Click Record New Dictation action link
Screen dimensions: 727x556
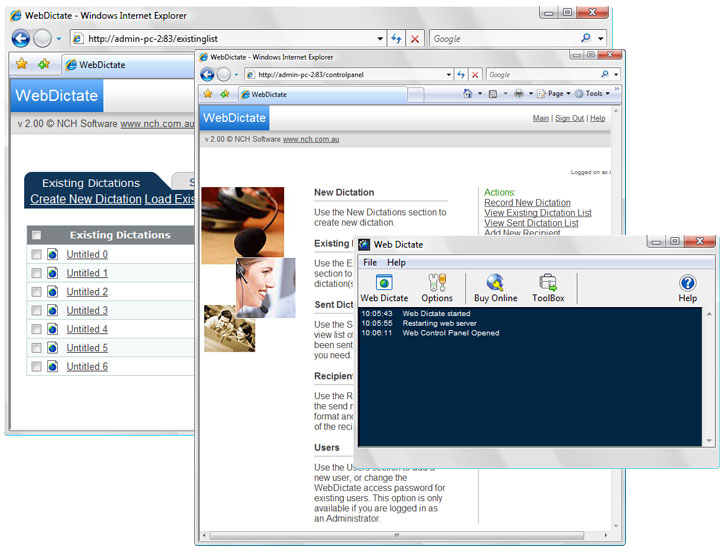527,203
